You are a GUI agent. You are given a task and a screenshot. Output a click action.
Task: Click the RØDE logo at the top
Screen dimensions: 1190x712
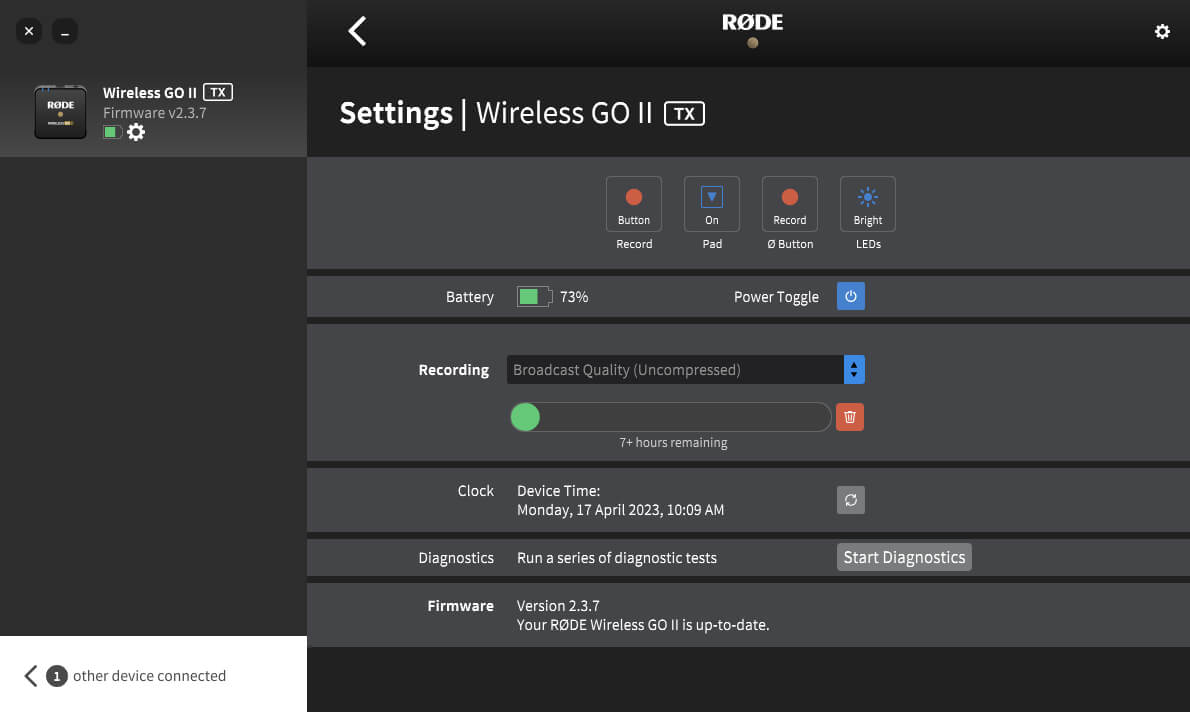[x=751, y=24]
